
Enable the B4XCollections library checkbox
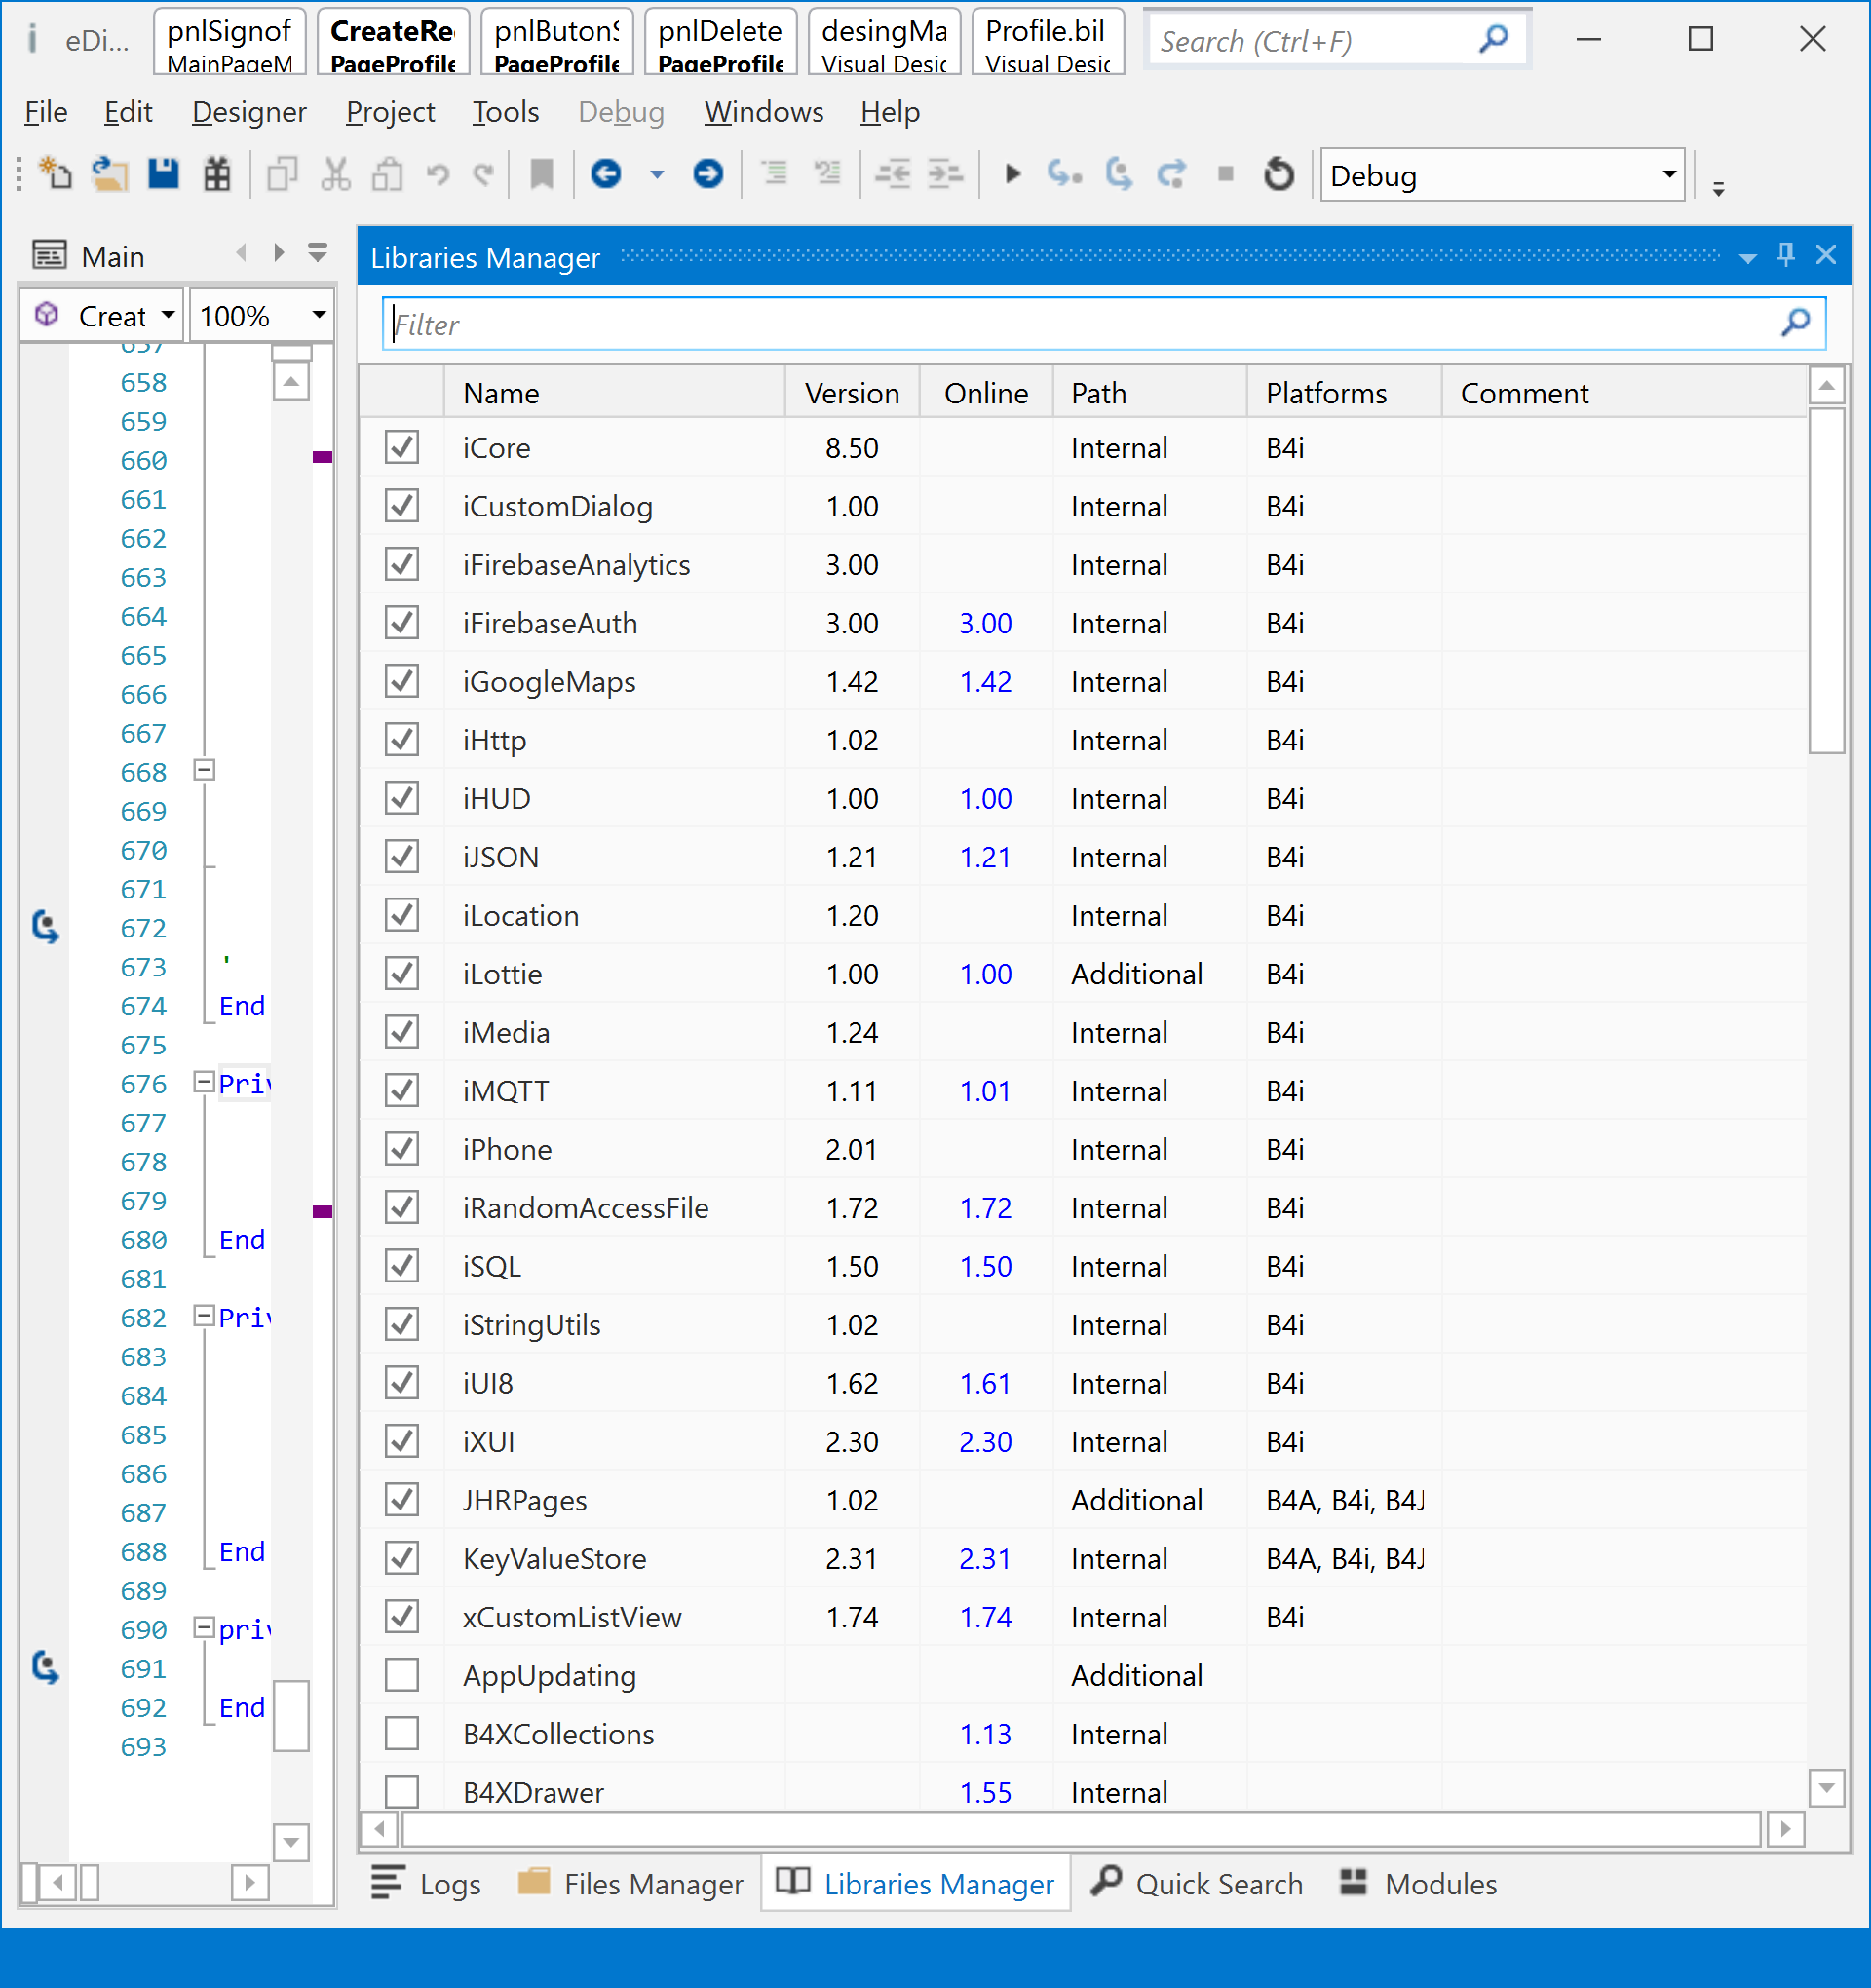point(402,1734)
